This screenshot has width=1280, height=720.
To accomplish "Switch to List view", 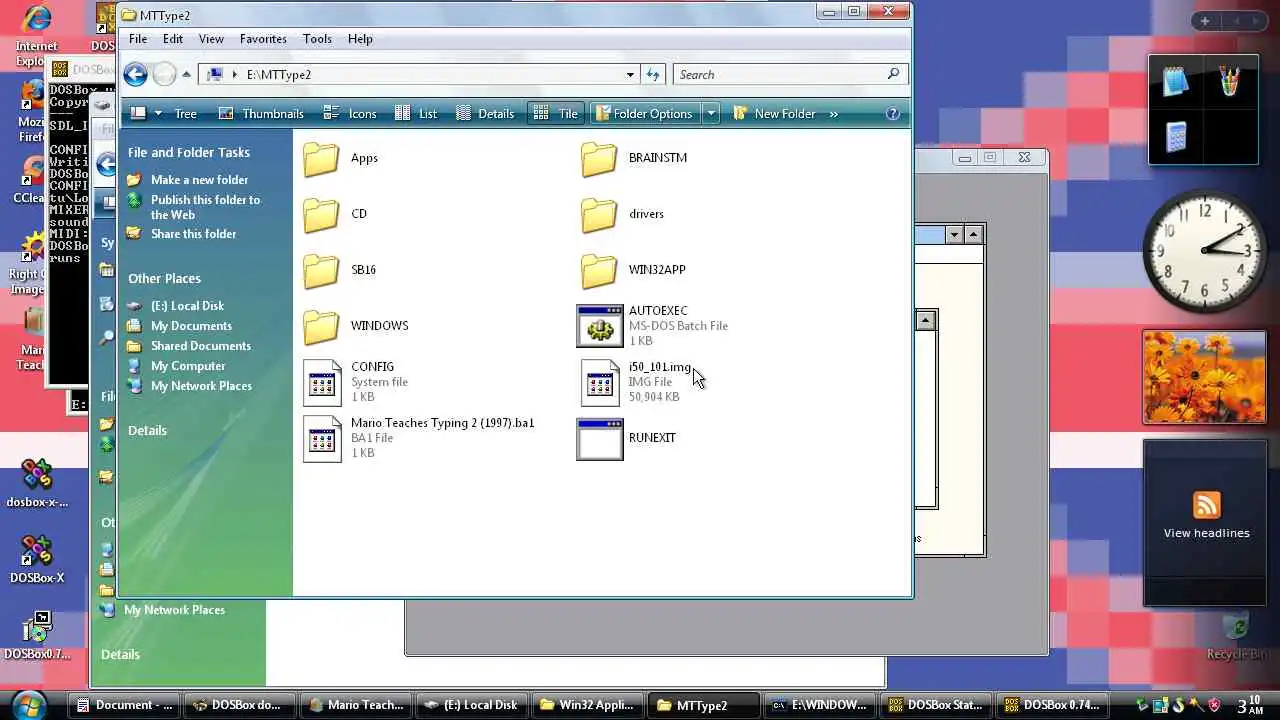I will [x=417, y=114].
